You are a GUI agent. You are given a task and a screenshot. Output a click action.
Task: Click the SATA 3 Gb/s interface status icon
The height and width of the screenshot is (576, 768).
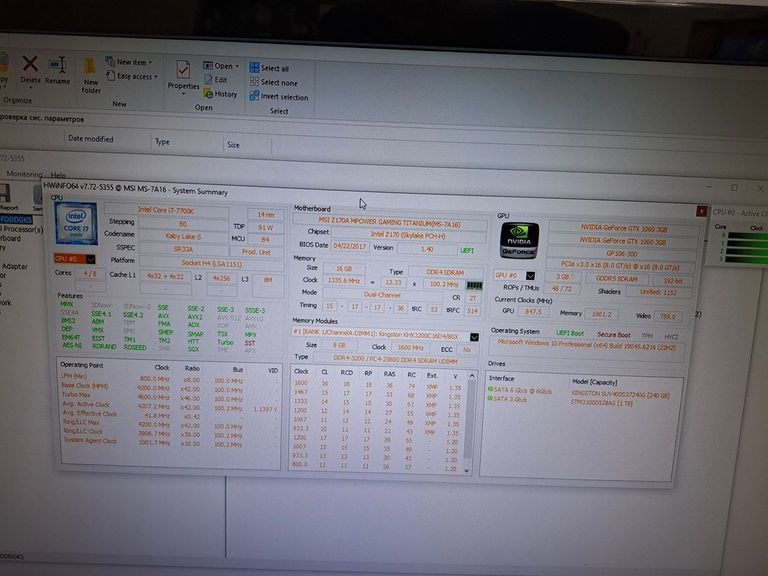pos(490,398)
